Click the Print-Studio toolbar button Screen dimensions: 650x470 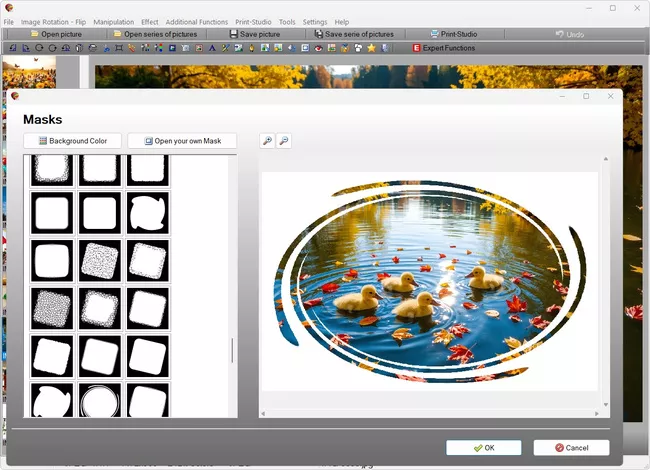pos(454,34)
